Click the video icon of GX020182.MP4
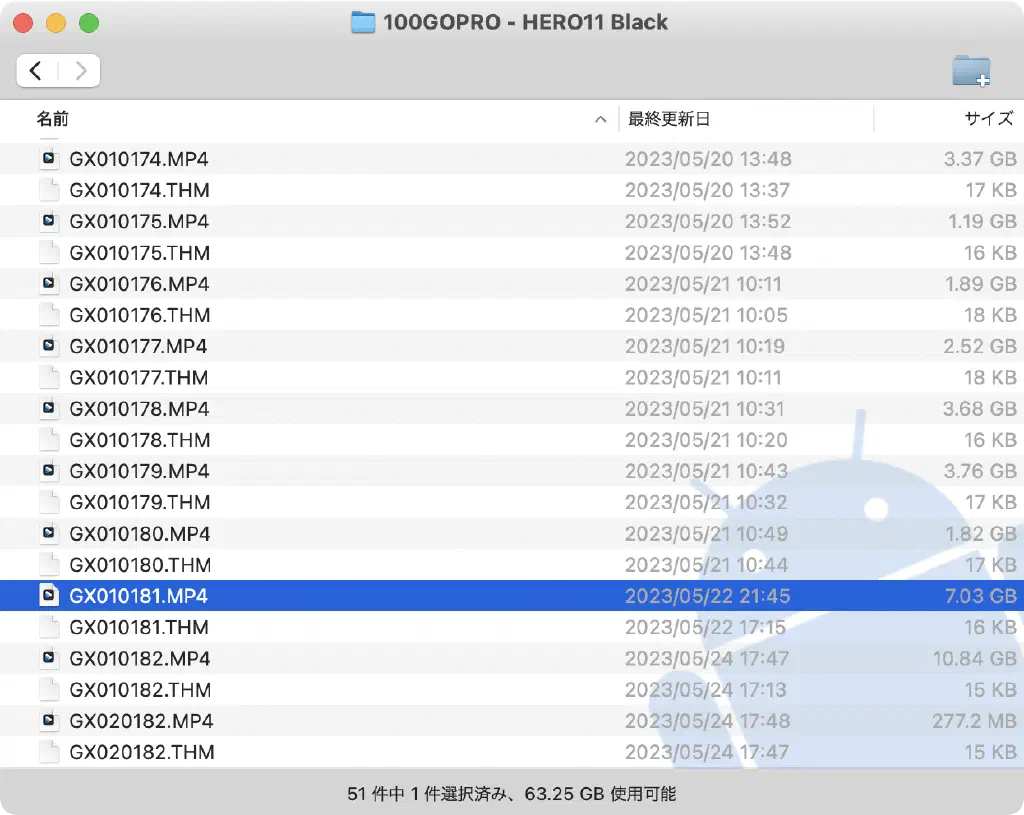The image size is (1024, 815). pos(49,721)
